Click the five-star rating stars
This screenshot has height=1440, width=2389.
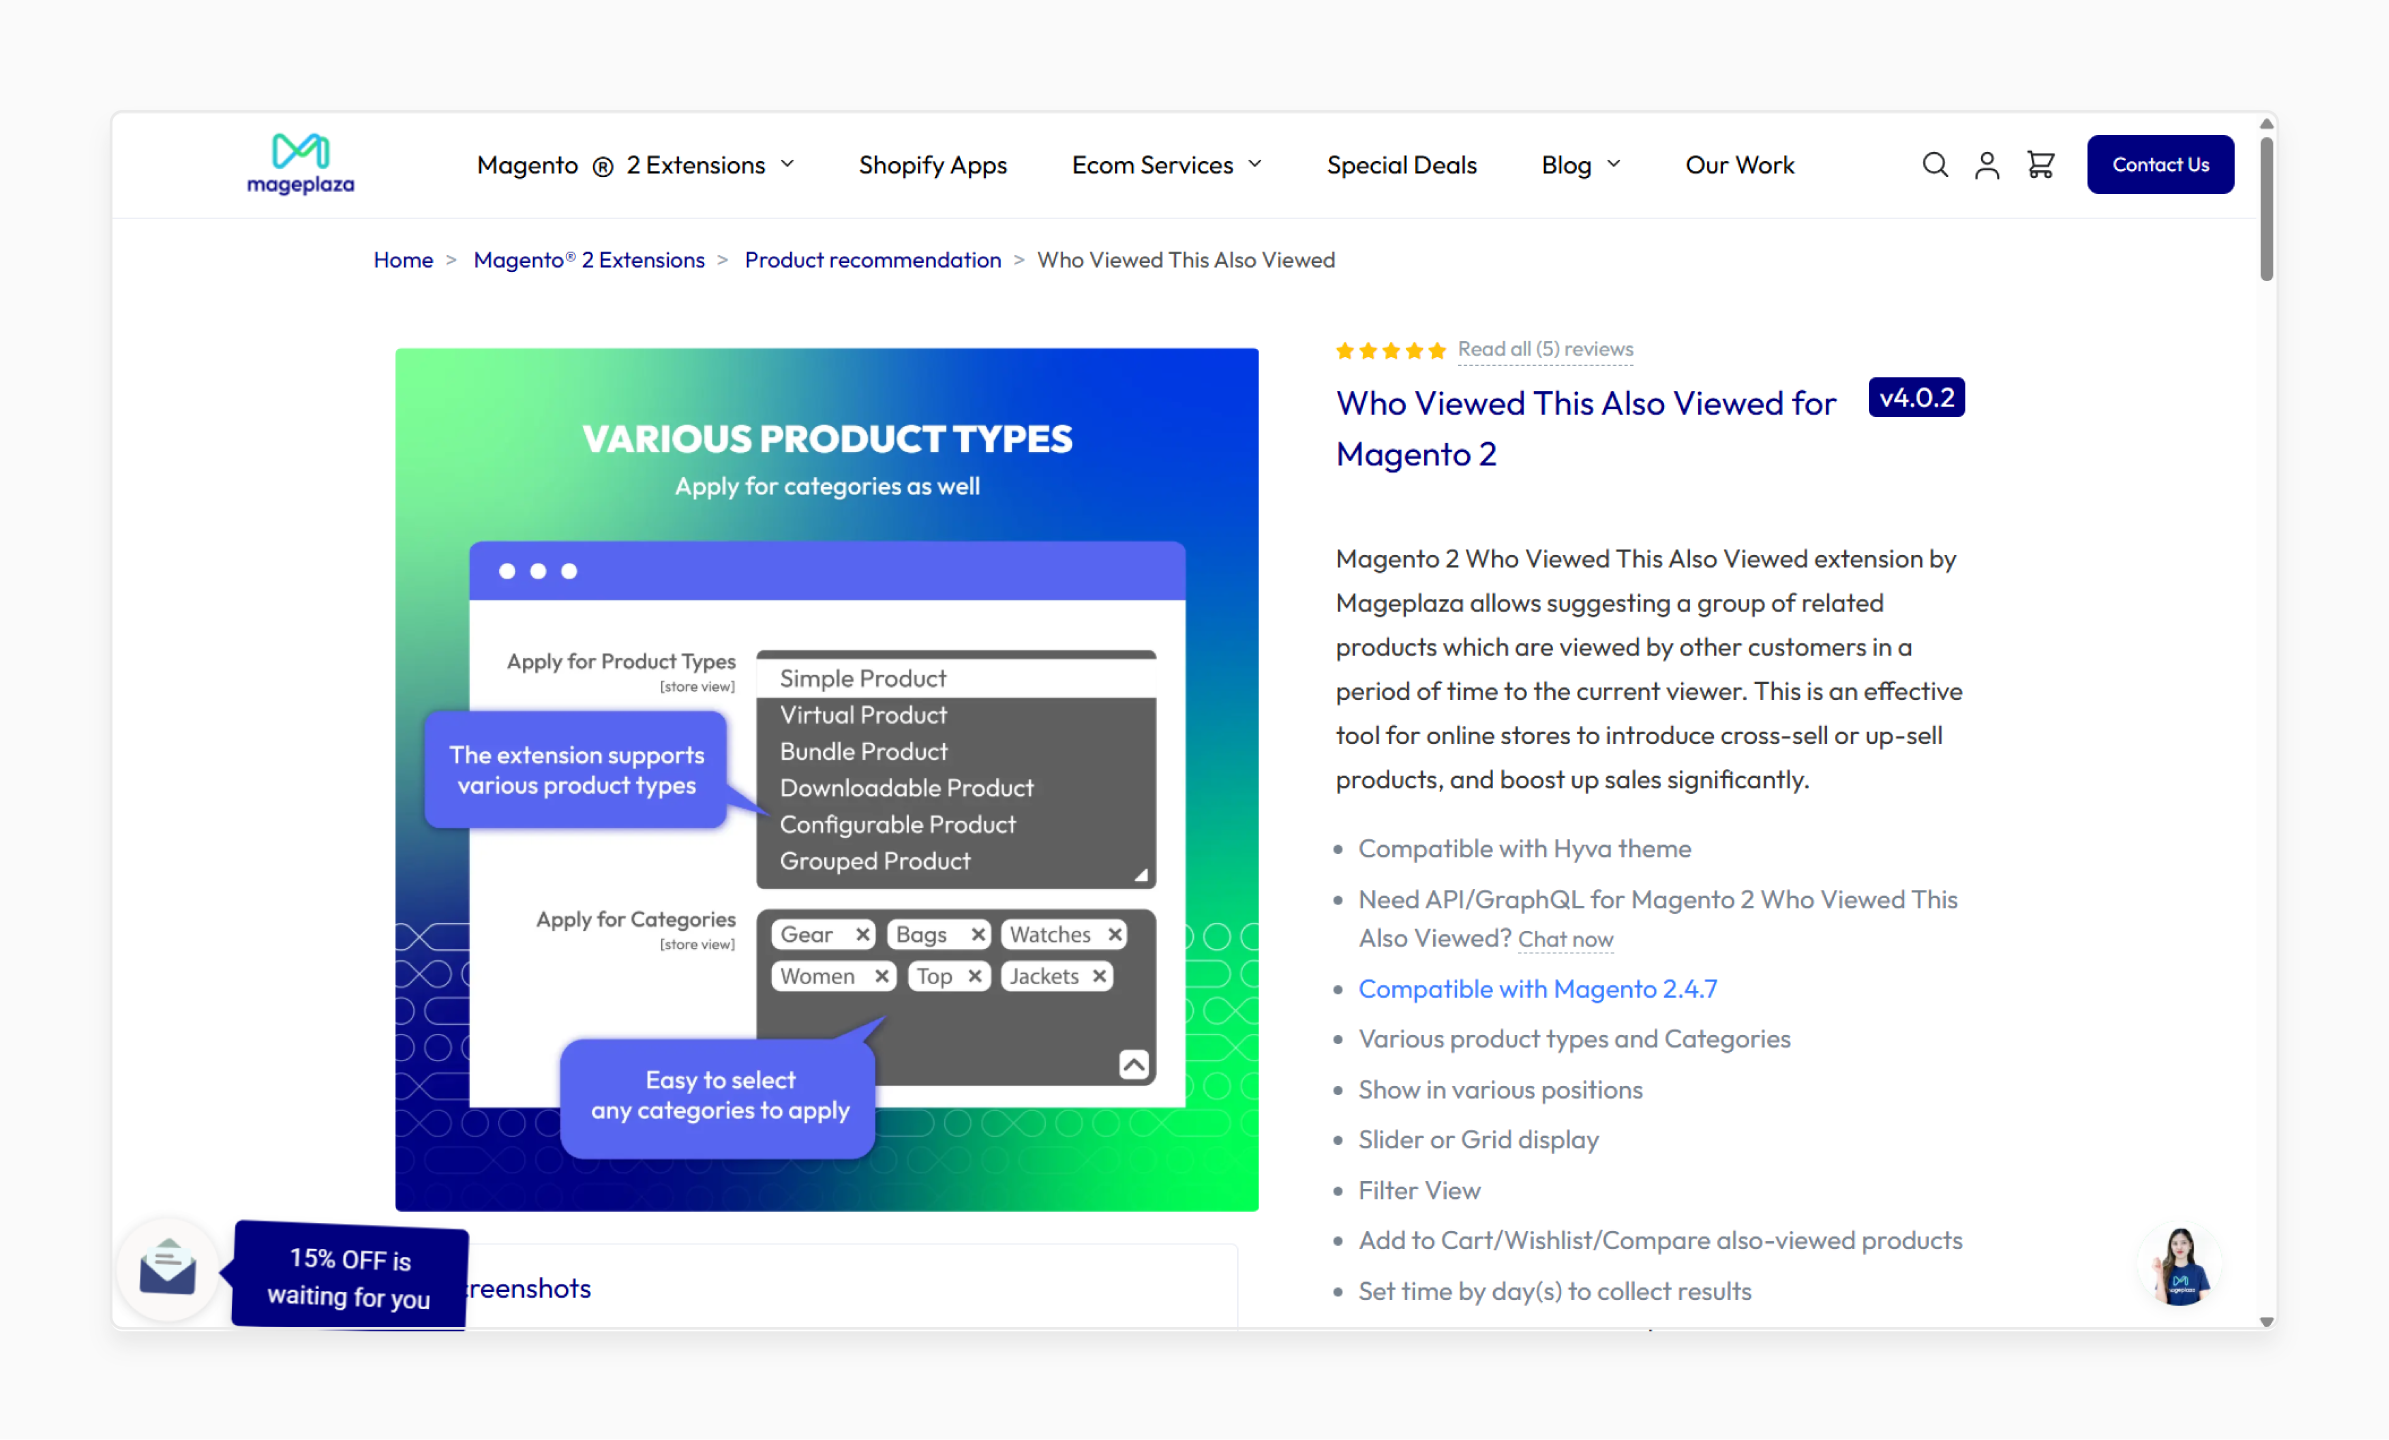click(1390, 350)
